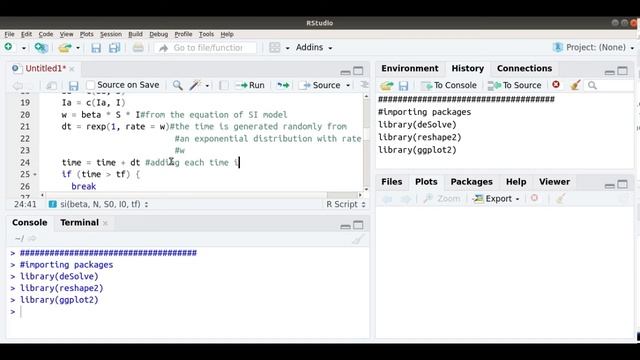The width and height of the screenshot is (640, 360).
Task: Open the Addins dropdown
Action: pos(314,48)
